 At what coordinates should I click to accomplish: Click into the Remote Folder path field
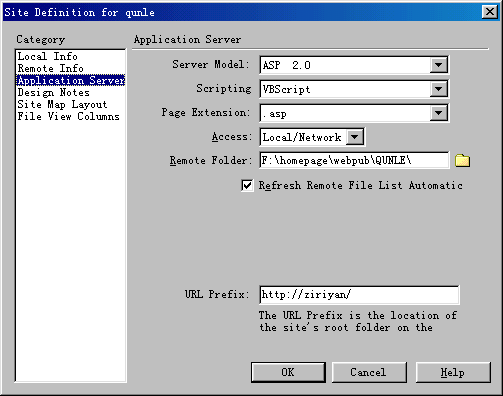tap(354, 160)
